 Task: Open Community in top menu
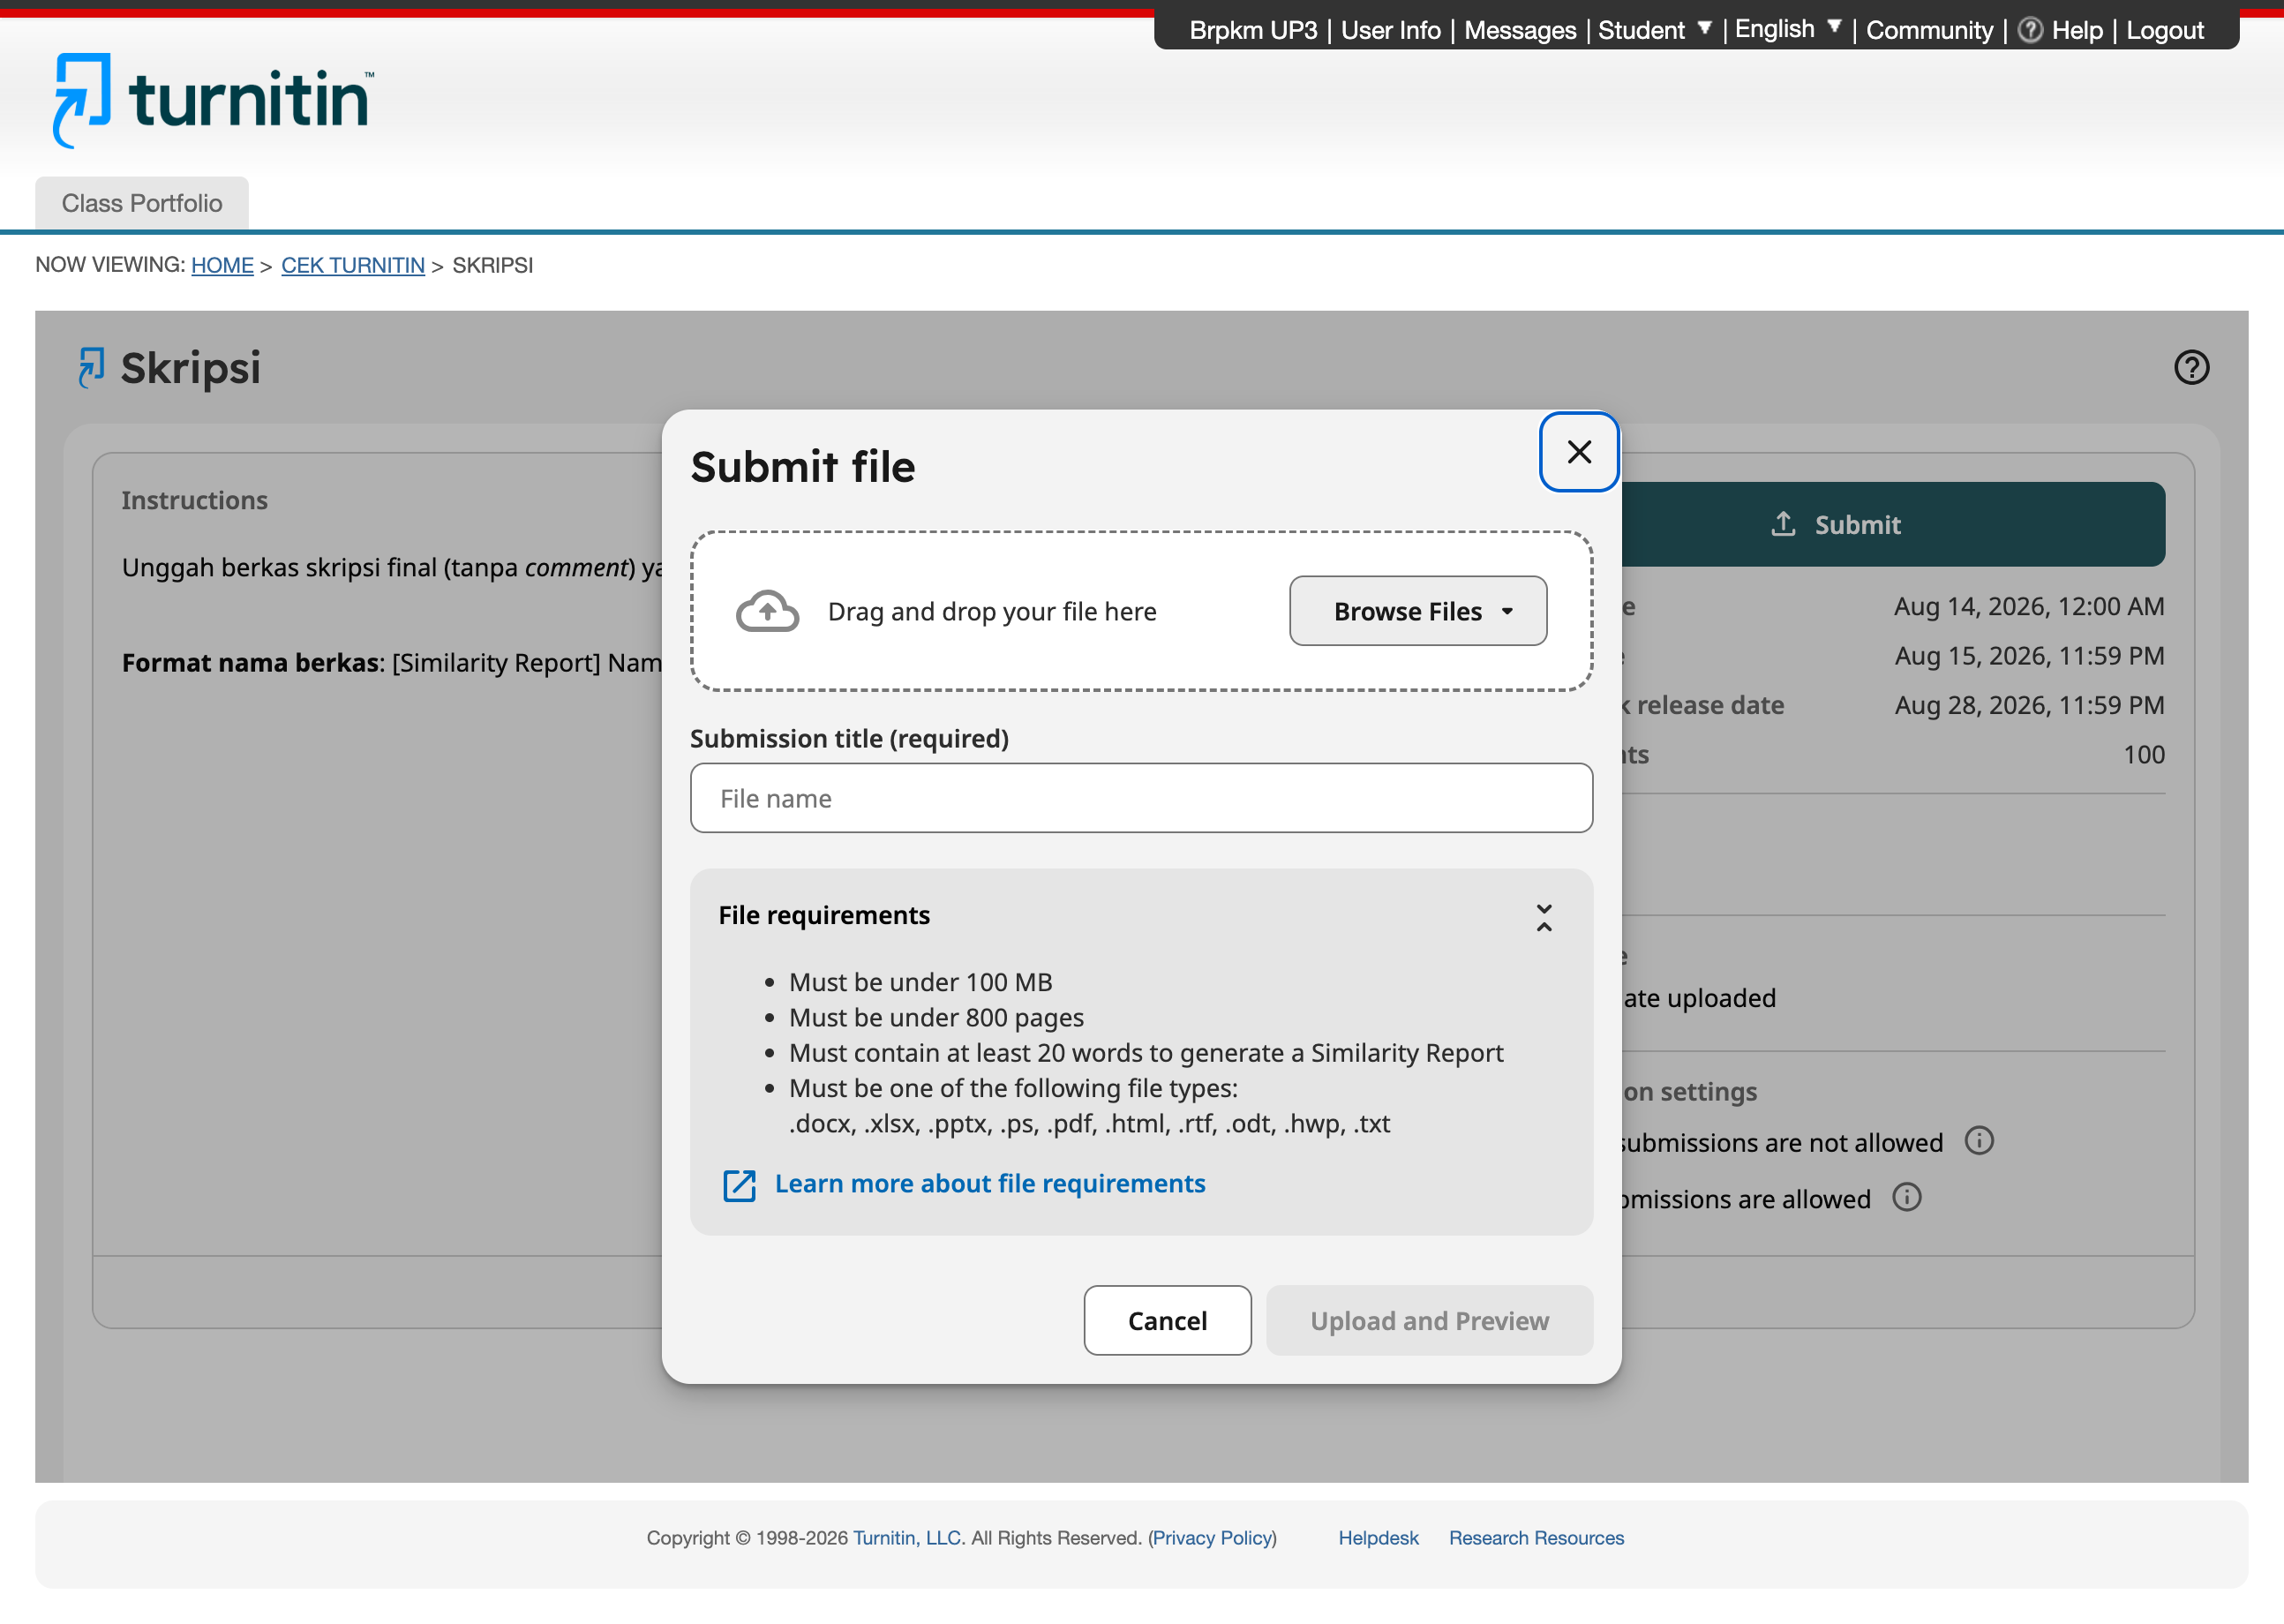point(1928,30)
